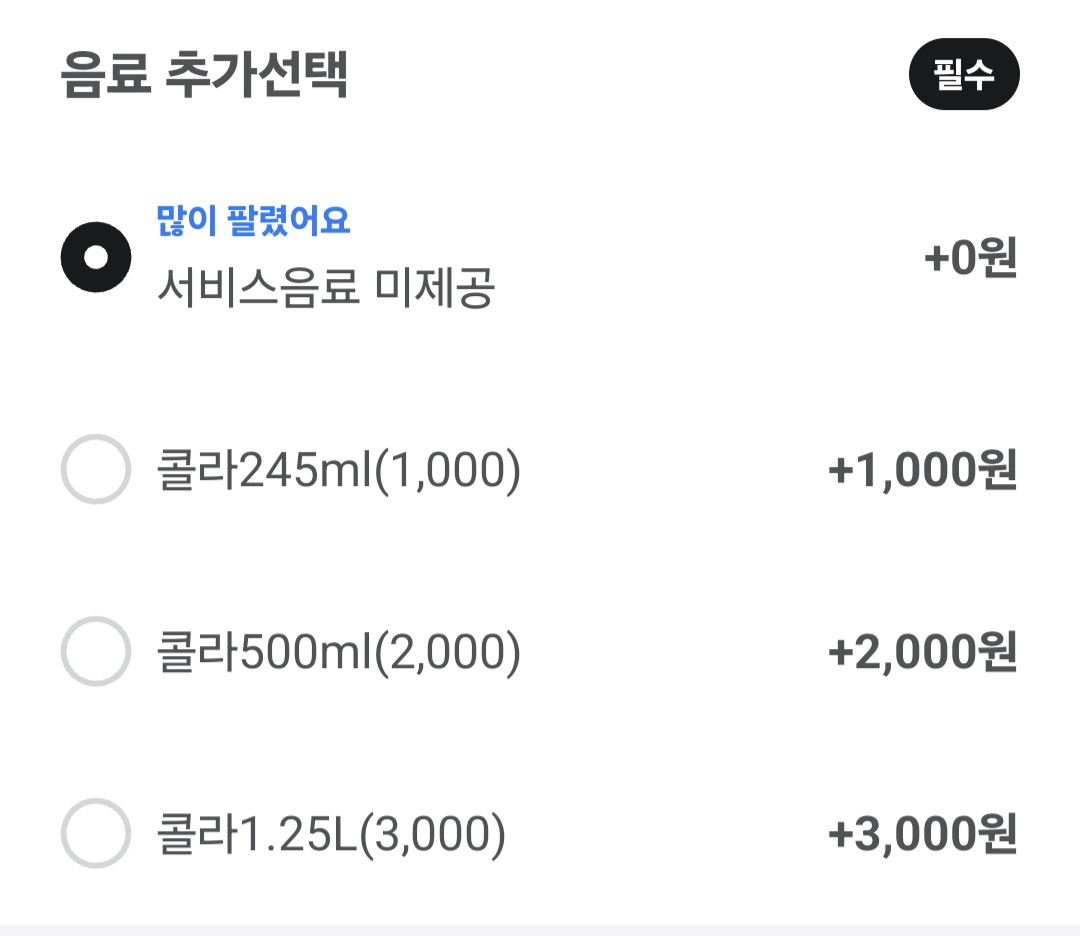Click the +2,000원 price text

[x=922, y=652]
